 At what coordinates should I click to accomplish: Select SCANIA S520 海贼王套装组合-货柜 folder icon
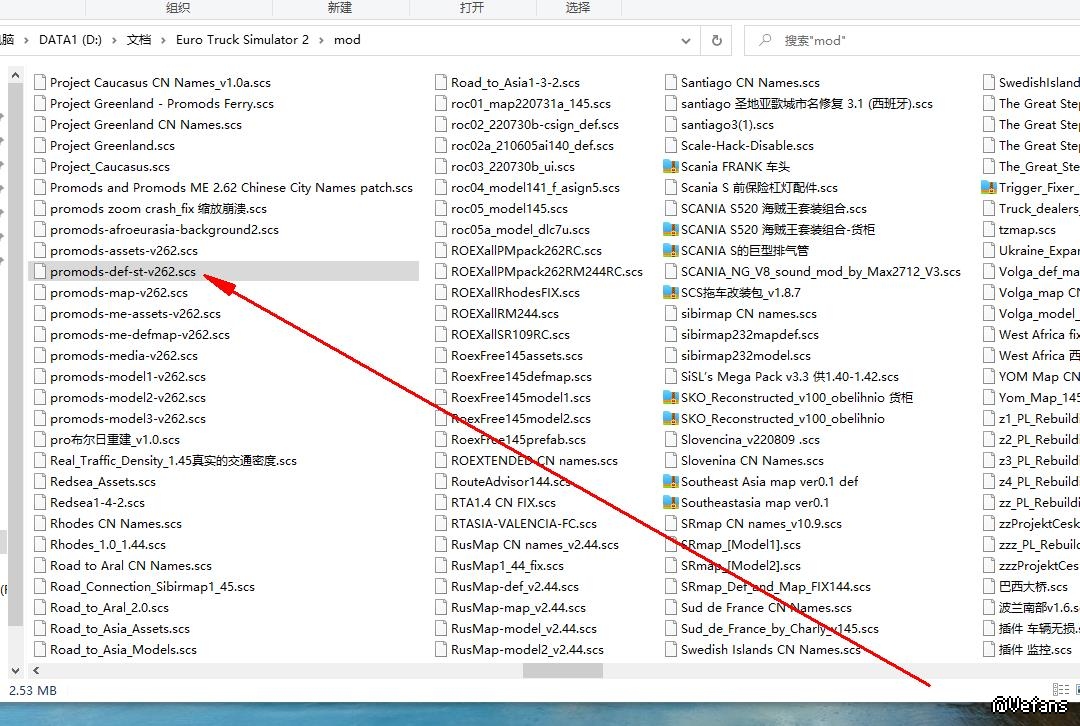coord(670,229)
